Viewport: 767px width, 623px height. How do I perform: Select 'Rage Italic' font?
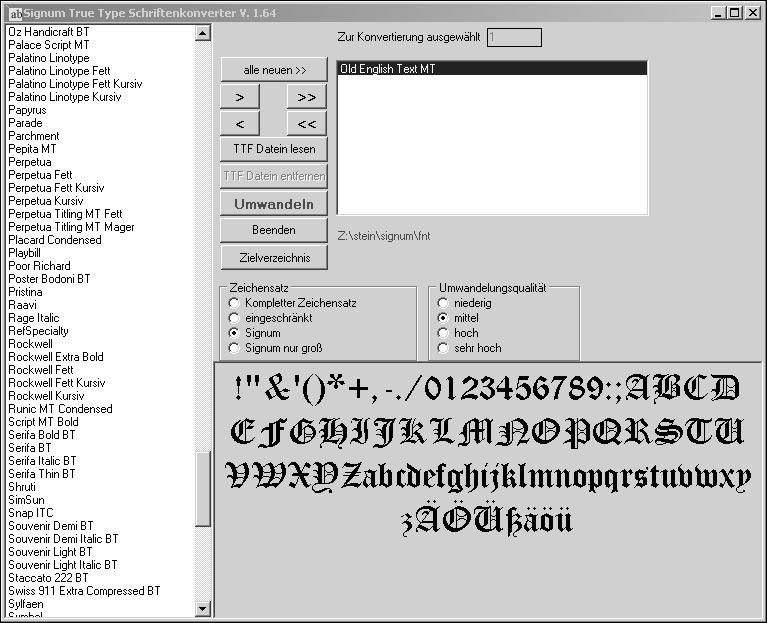click(x=34, y=318)
